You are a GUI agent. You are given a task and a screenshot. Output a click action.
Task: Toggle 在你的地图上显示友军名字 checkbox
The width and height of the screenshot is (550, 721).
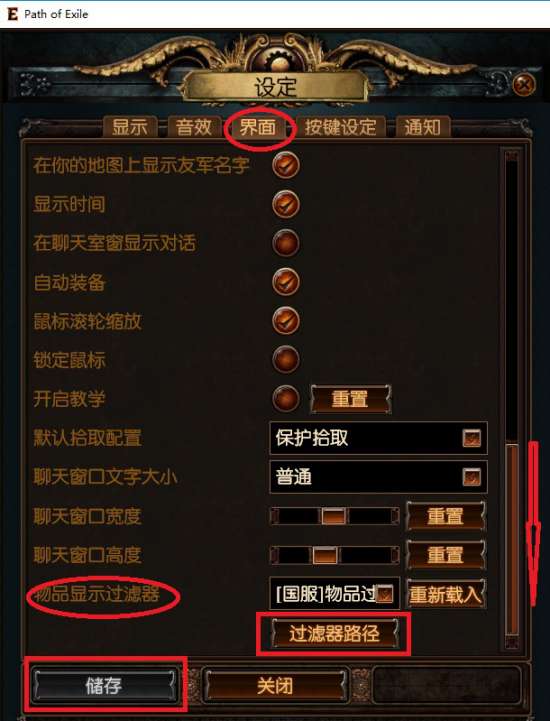click(286, 165)
